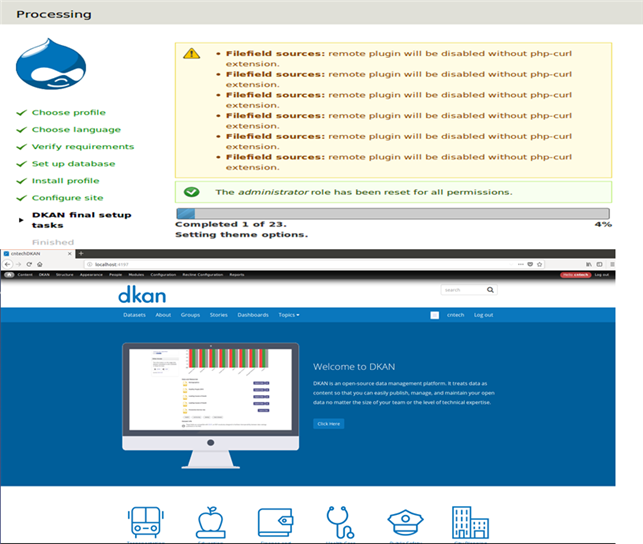Open the browser library icon
643x544 pixels.
coord(589,264)
